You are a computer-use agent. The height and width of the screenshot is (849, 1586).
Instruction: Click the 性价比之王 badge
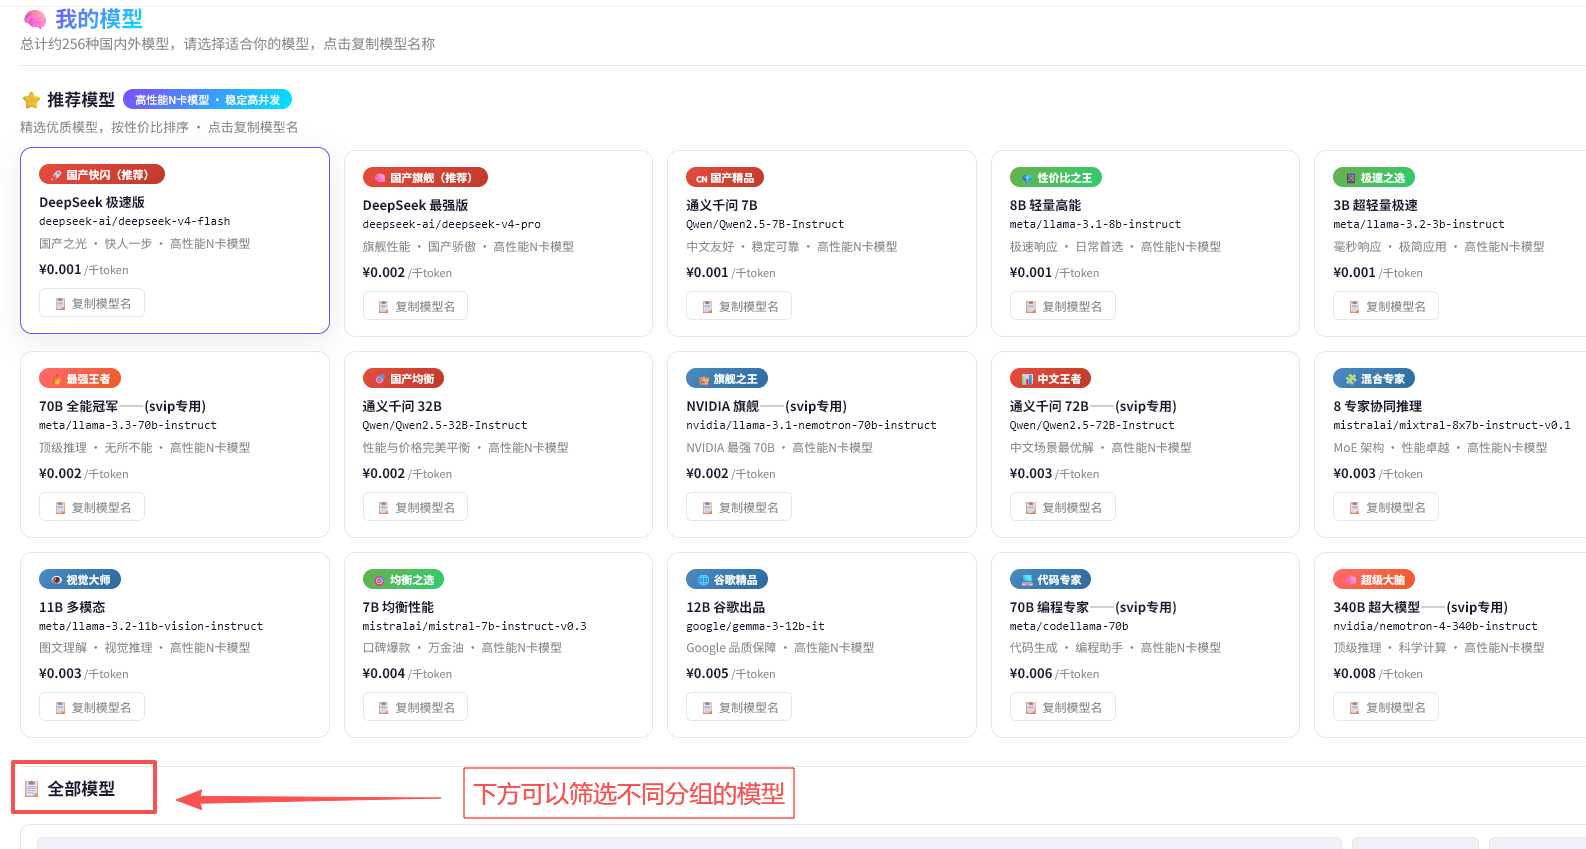coord(1056,178)
